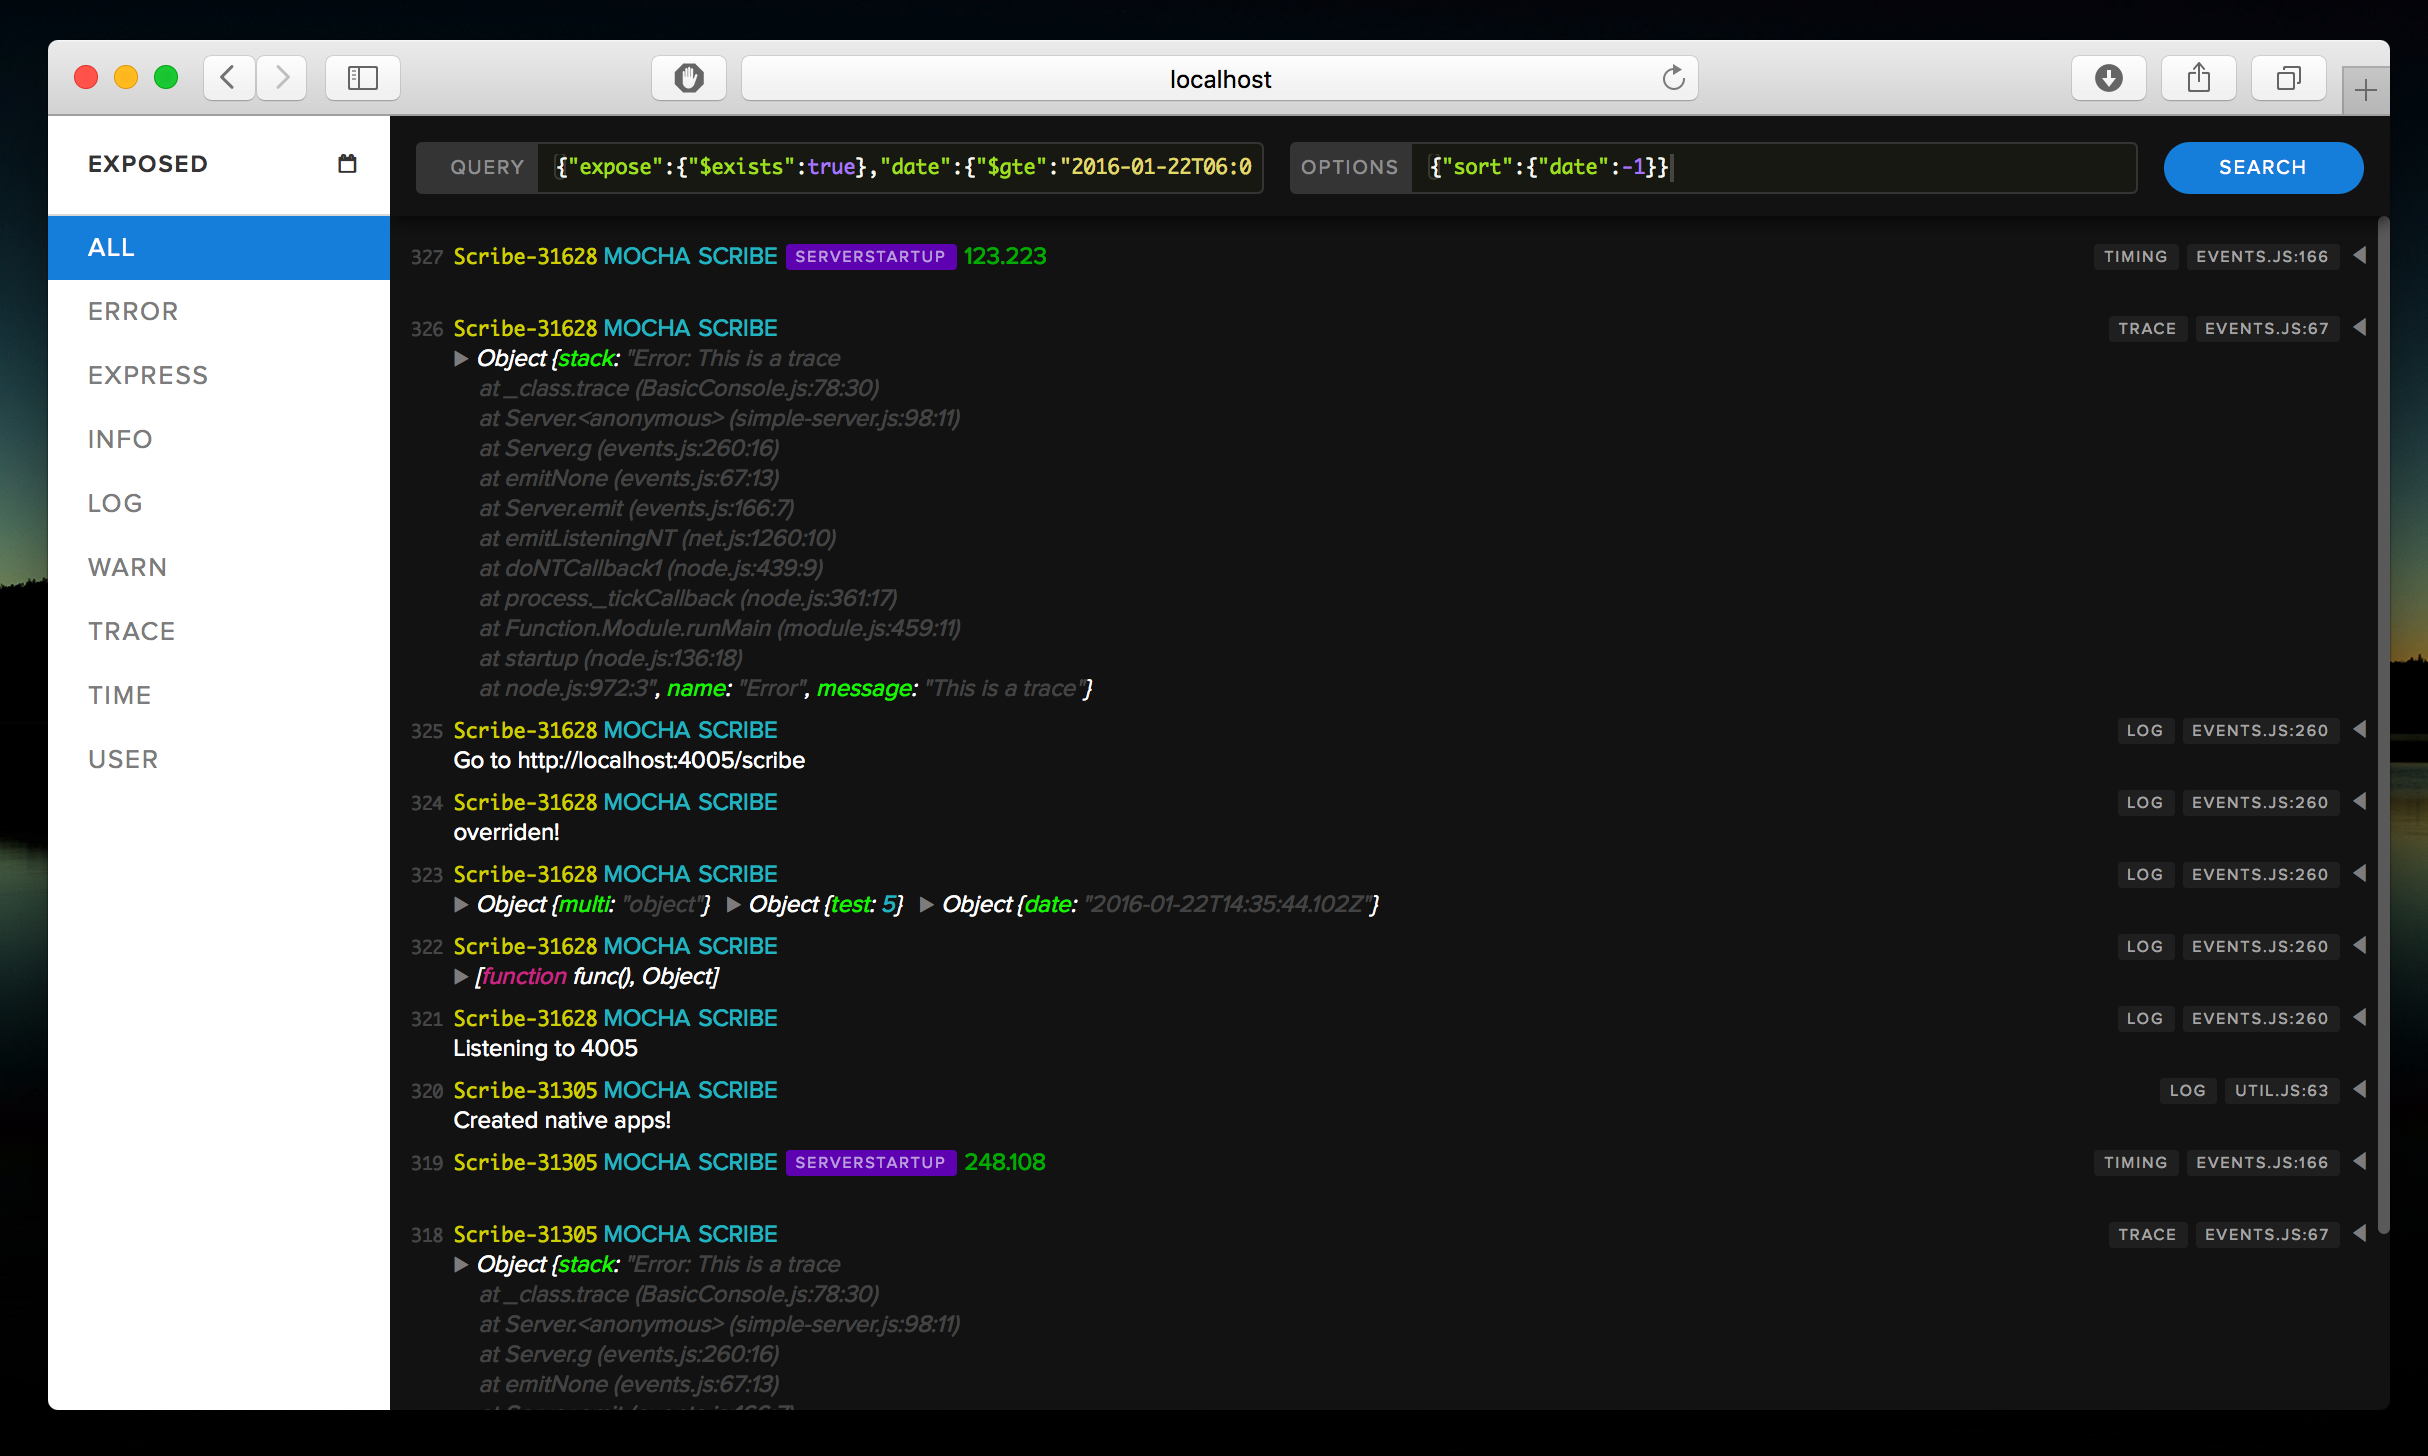Open the show all tabs icon
The width and height of the screenshot is (2428, 1456).
point(2288,78)
